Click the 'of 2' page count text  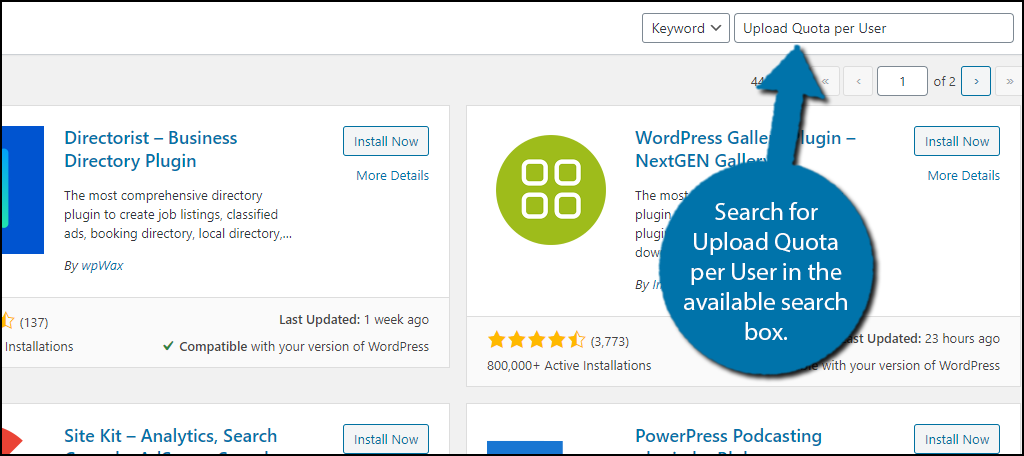944,81
